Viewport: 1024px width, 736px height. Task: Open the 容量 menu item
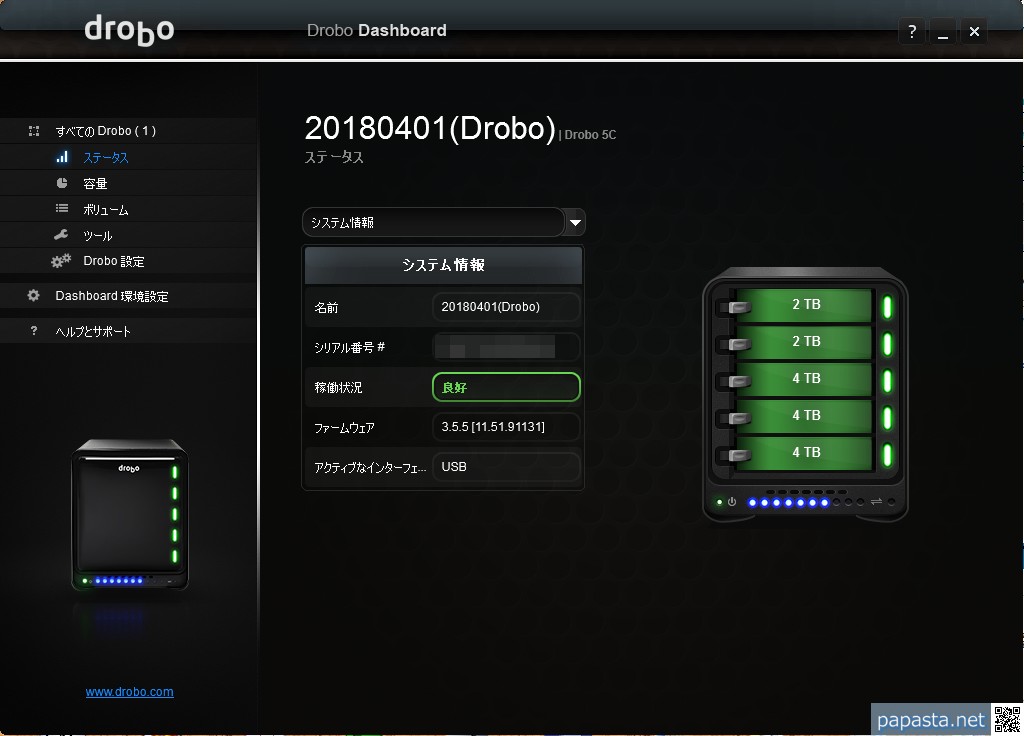click(x=95, y=184)
